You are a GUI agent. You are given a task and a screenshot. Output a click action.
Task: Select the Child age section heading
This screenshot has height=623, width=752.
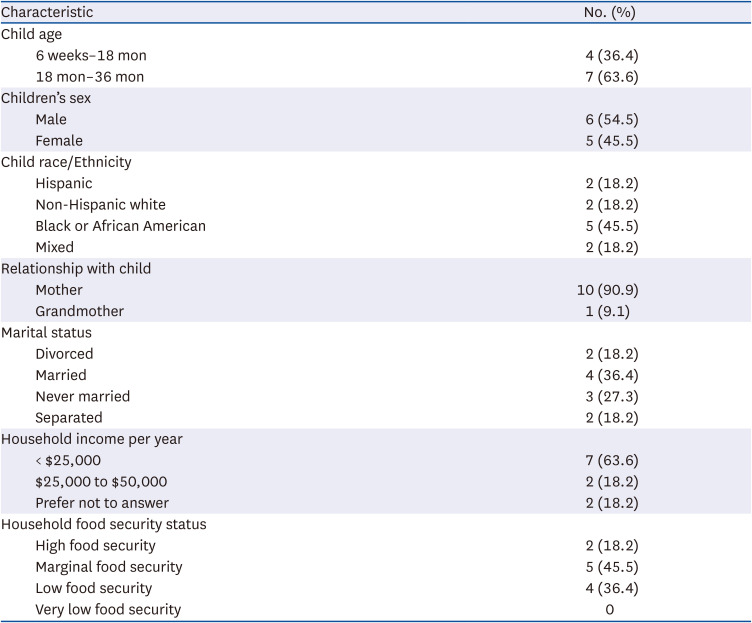click(x=30, y=34)
